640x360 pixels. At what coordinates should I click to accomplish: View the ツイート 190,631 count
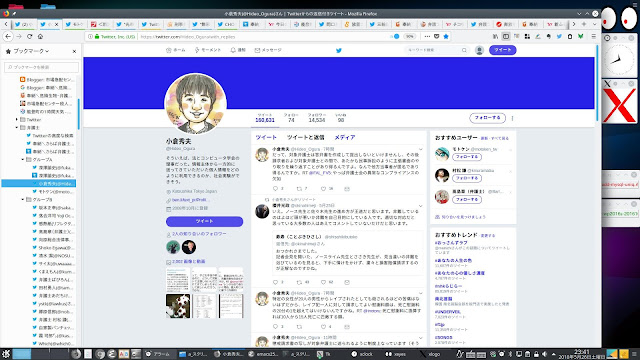(265, 118)
